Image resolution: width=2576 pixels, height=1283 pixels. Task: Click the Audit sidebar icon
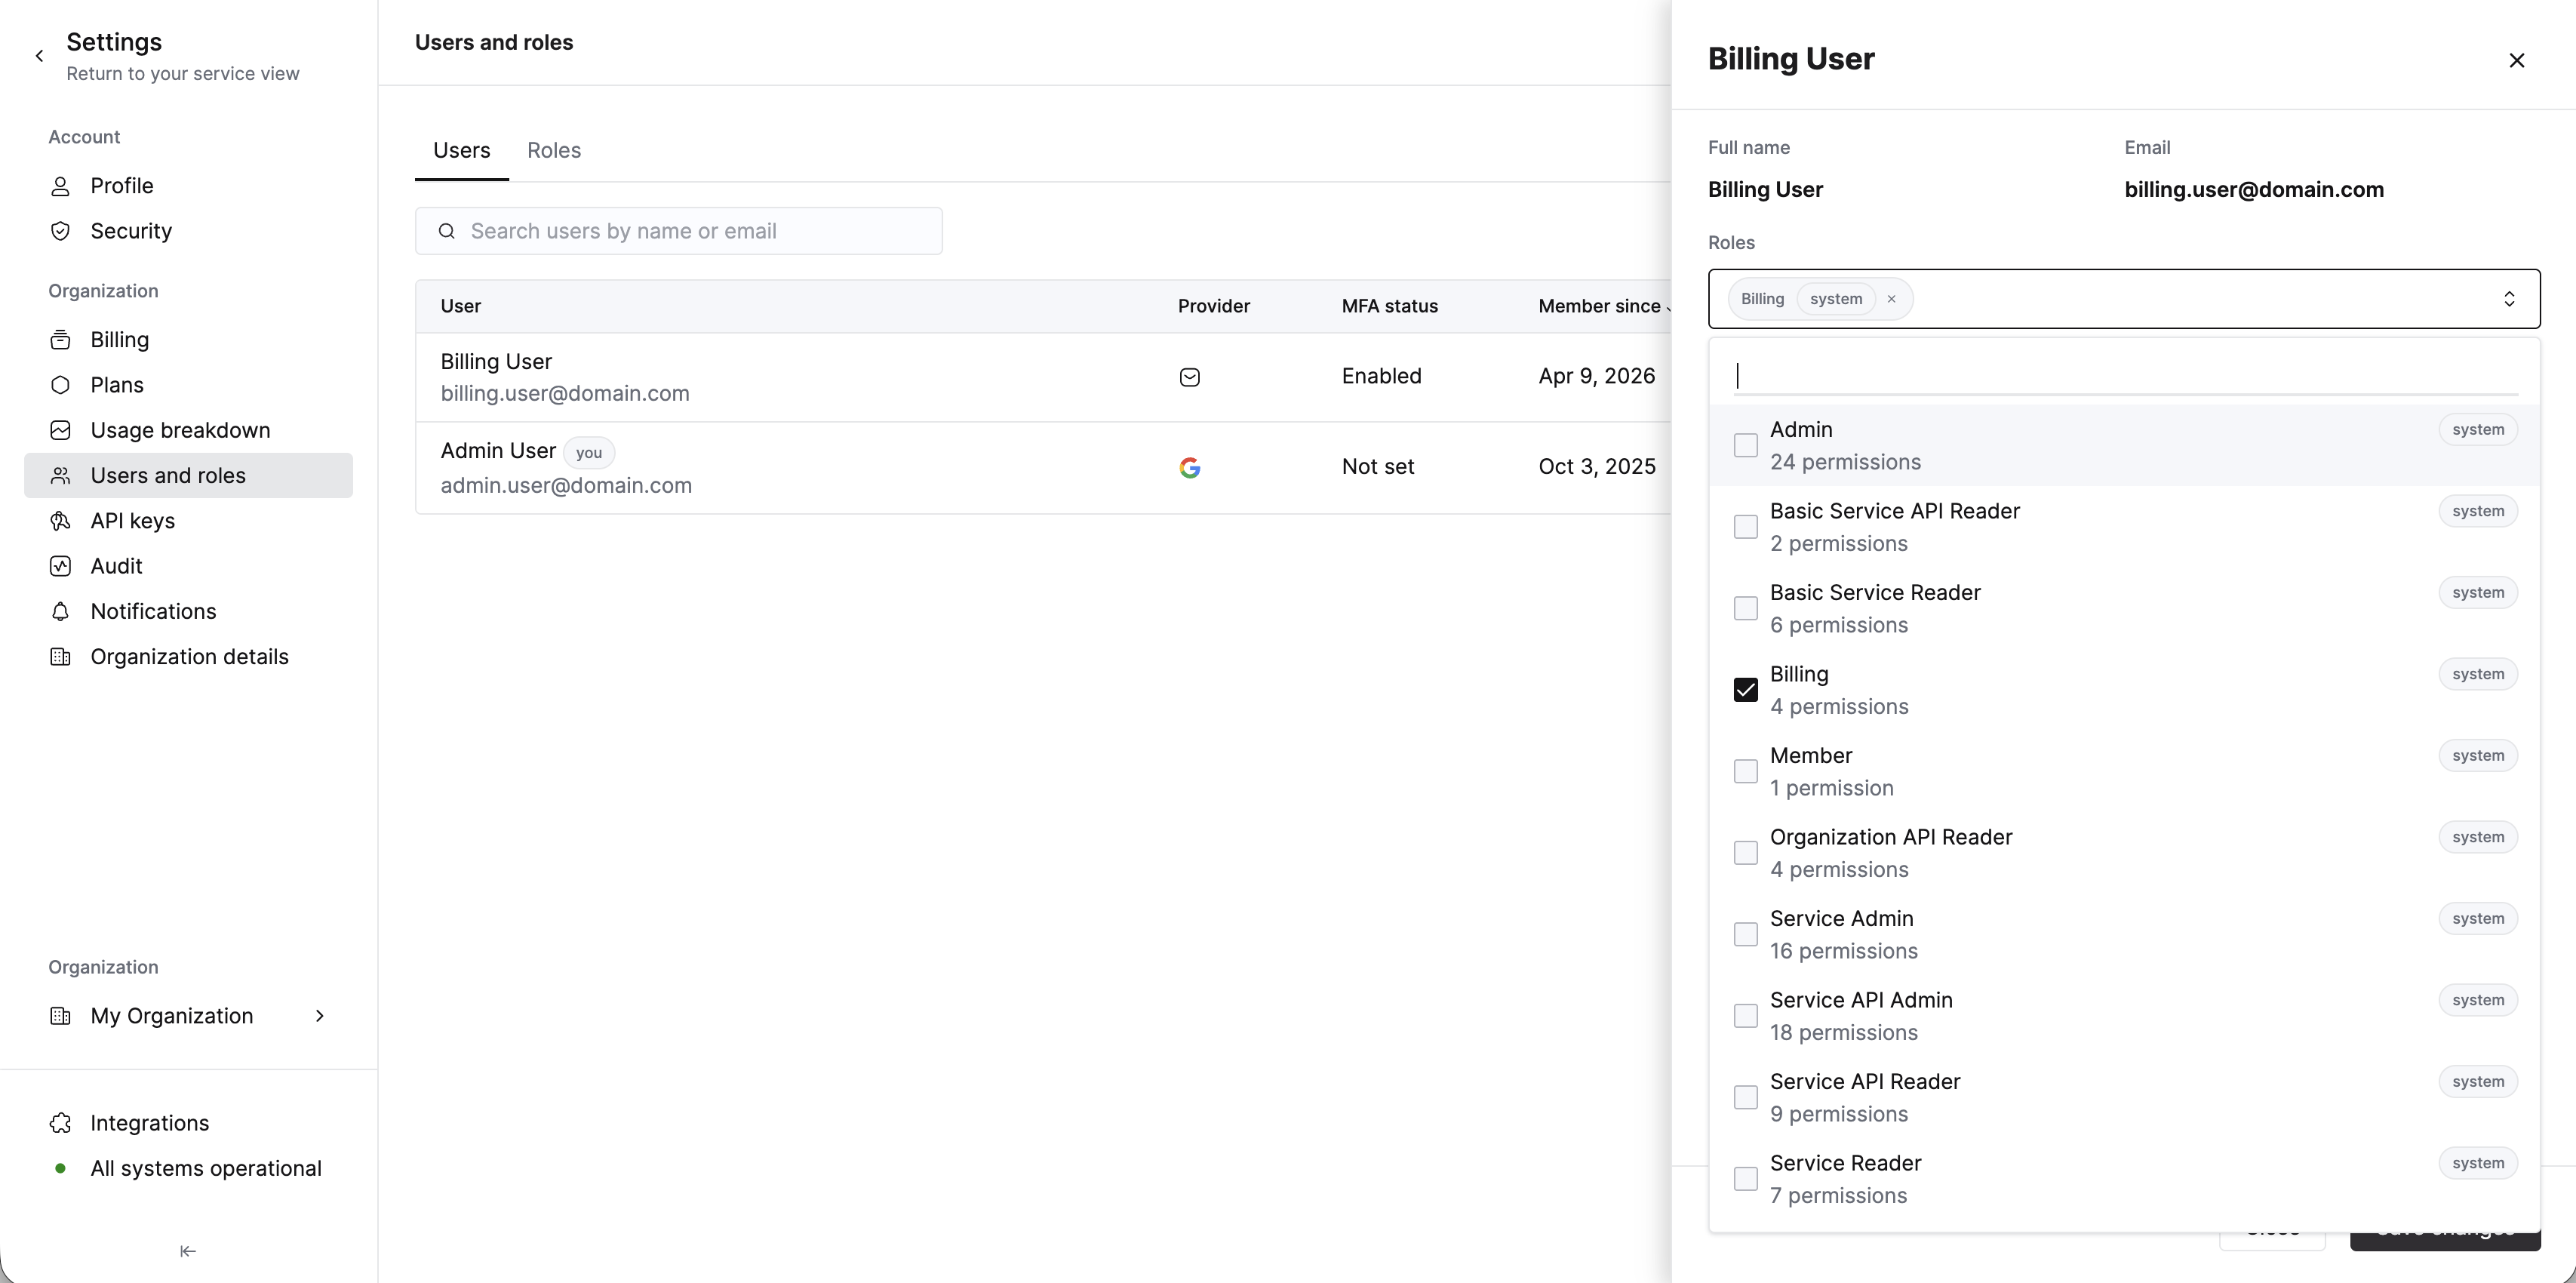click(60, 566)
